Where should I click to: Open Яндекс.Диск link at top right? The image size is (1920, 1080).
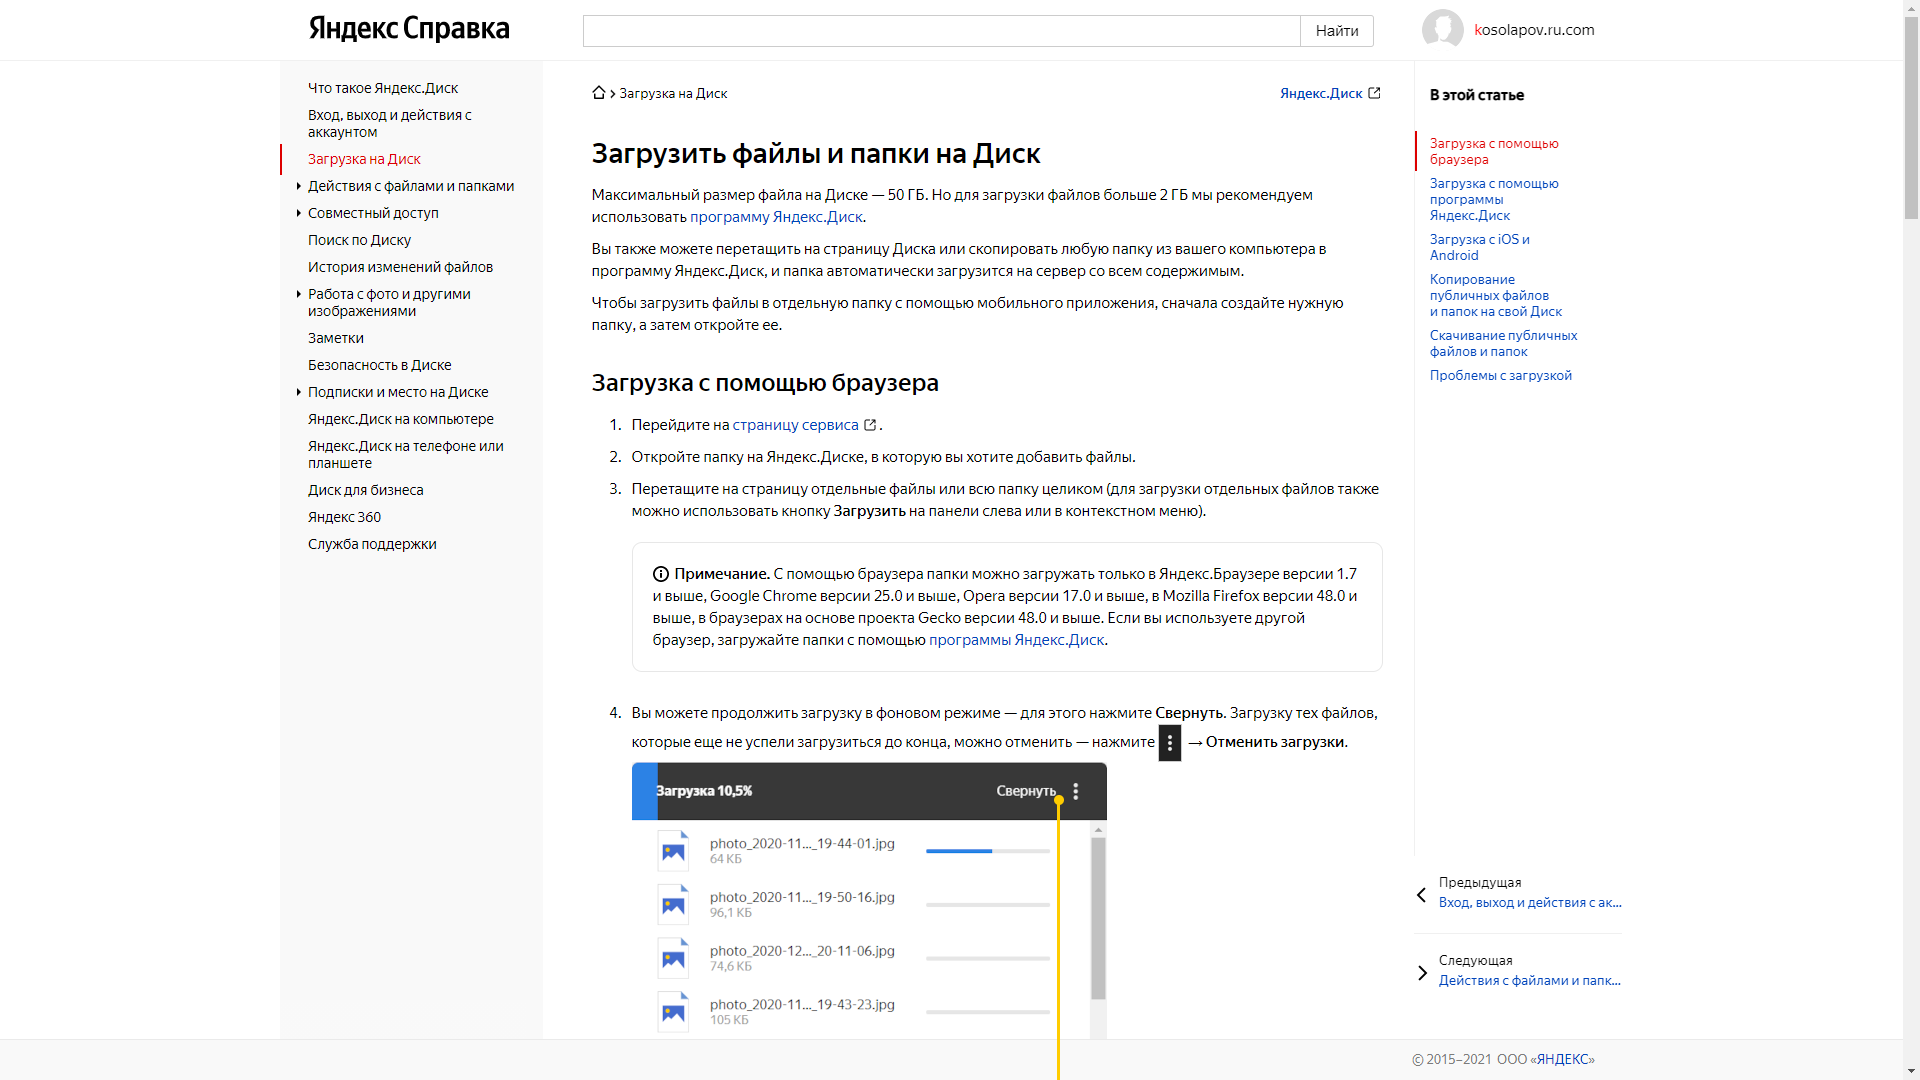tap(1321, 93)
